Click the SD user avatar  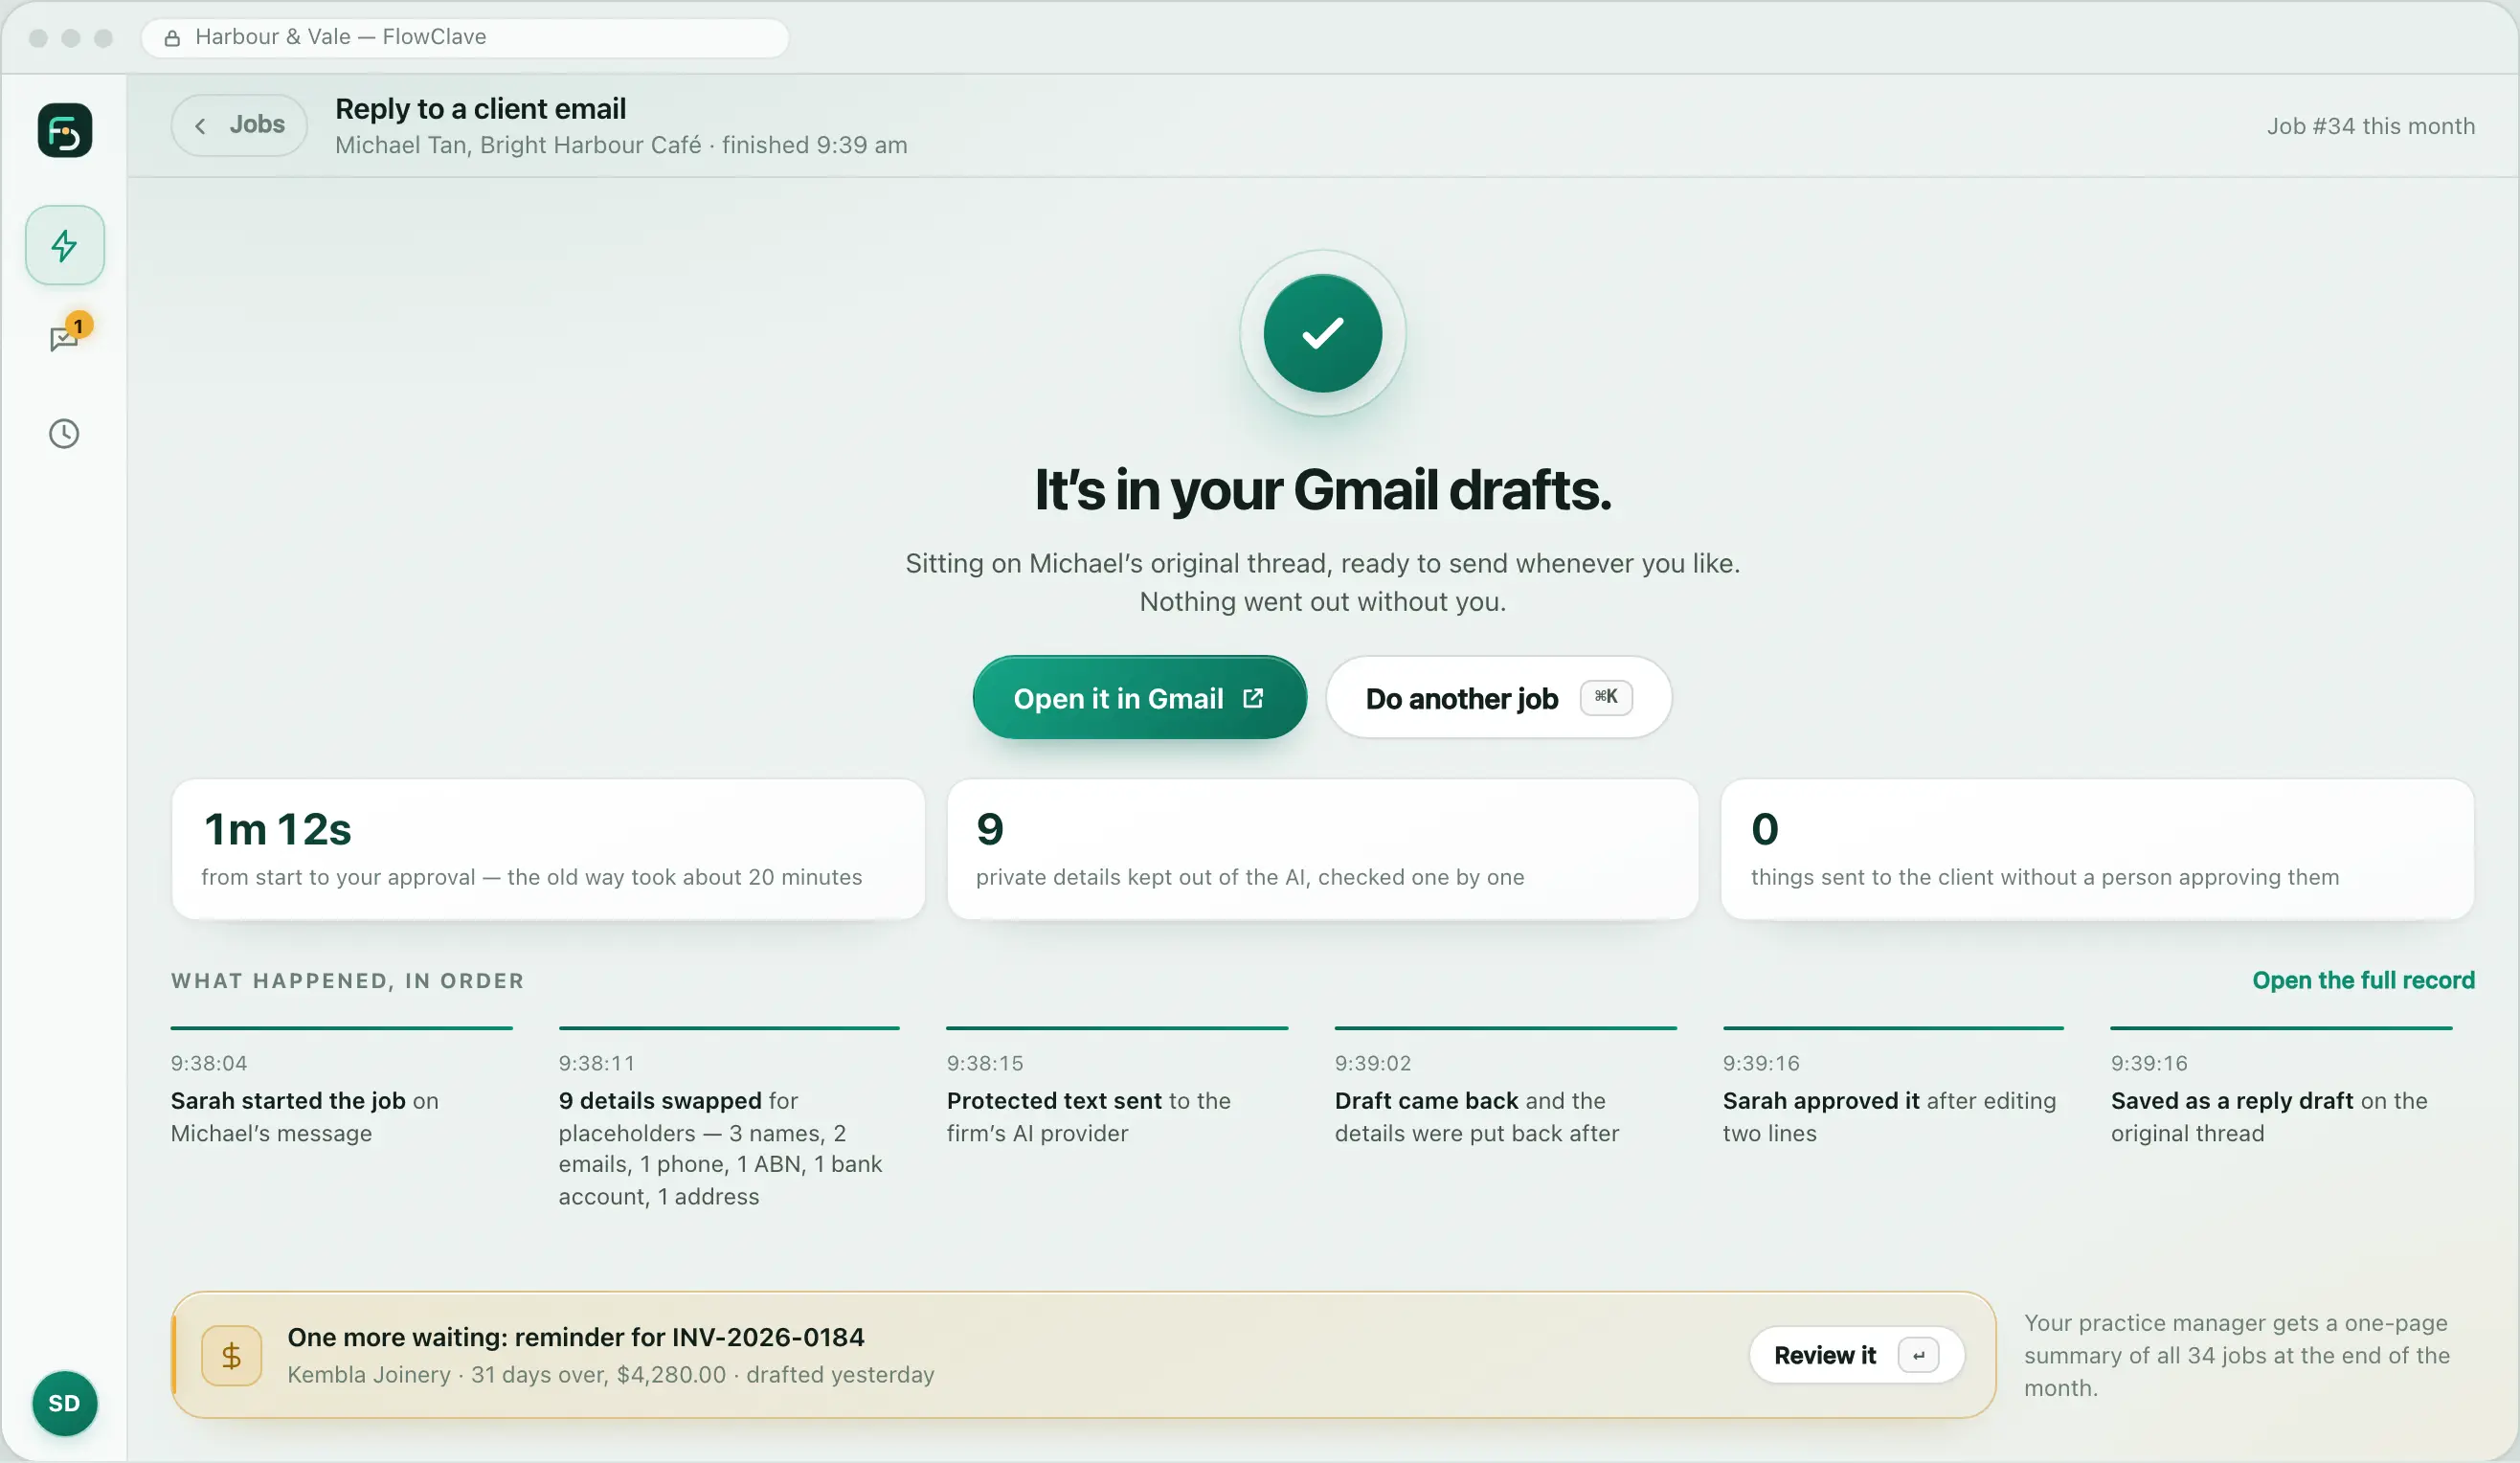pos(65,1403)
